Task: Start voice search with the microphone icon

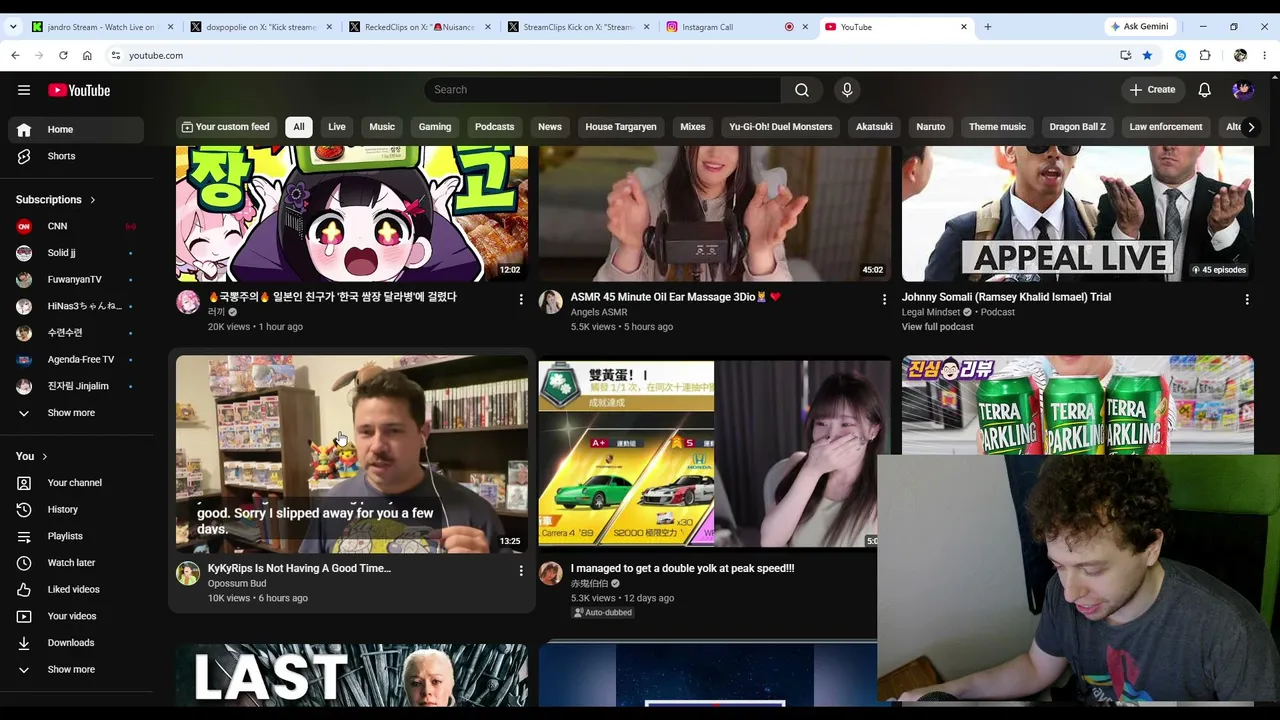Action: tap(847, 90)
